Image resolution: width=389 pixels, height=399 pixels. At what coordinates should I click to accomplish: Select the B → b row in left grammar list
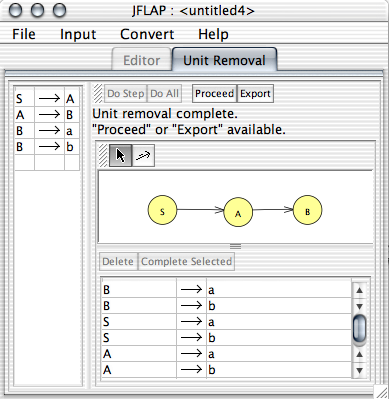tap(47, 147)
